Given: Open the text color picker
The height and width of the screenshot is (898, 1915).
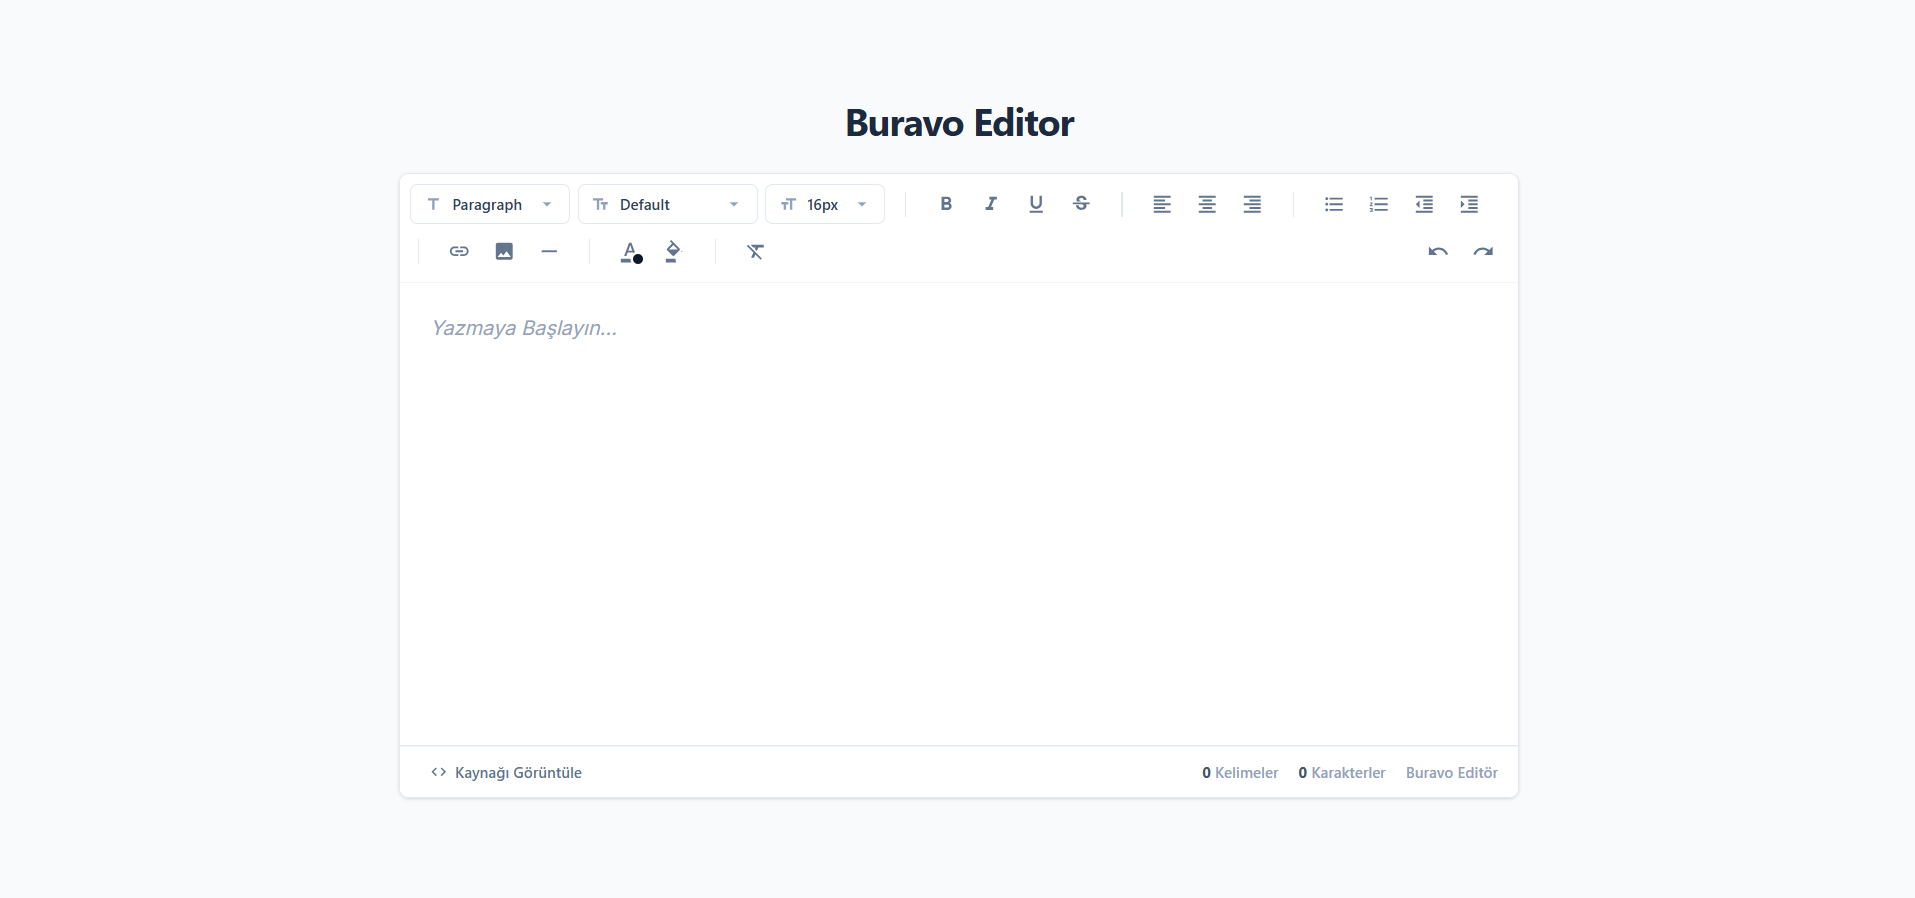Looking at the screenshot, I should point(630,251).
